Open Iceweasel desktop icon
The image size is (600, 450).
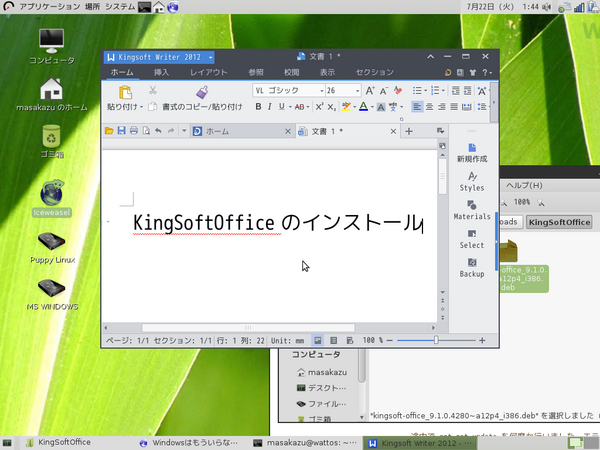pyautogui.click(x=52, y=198)
